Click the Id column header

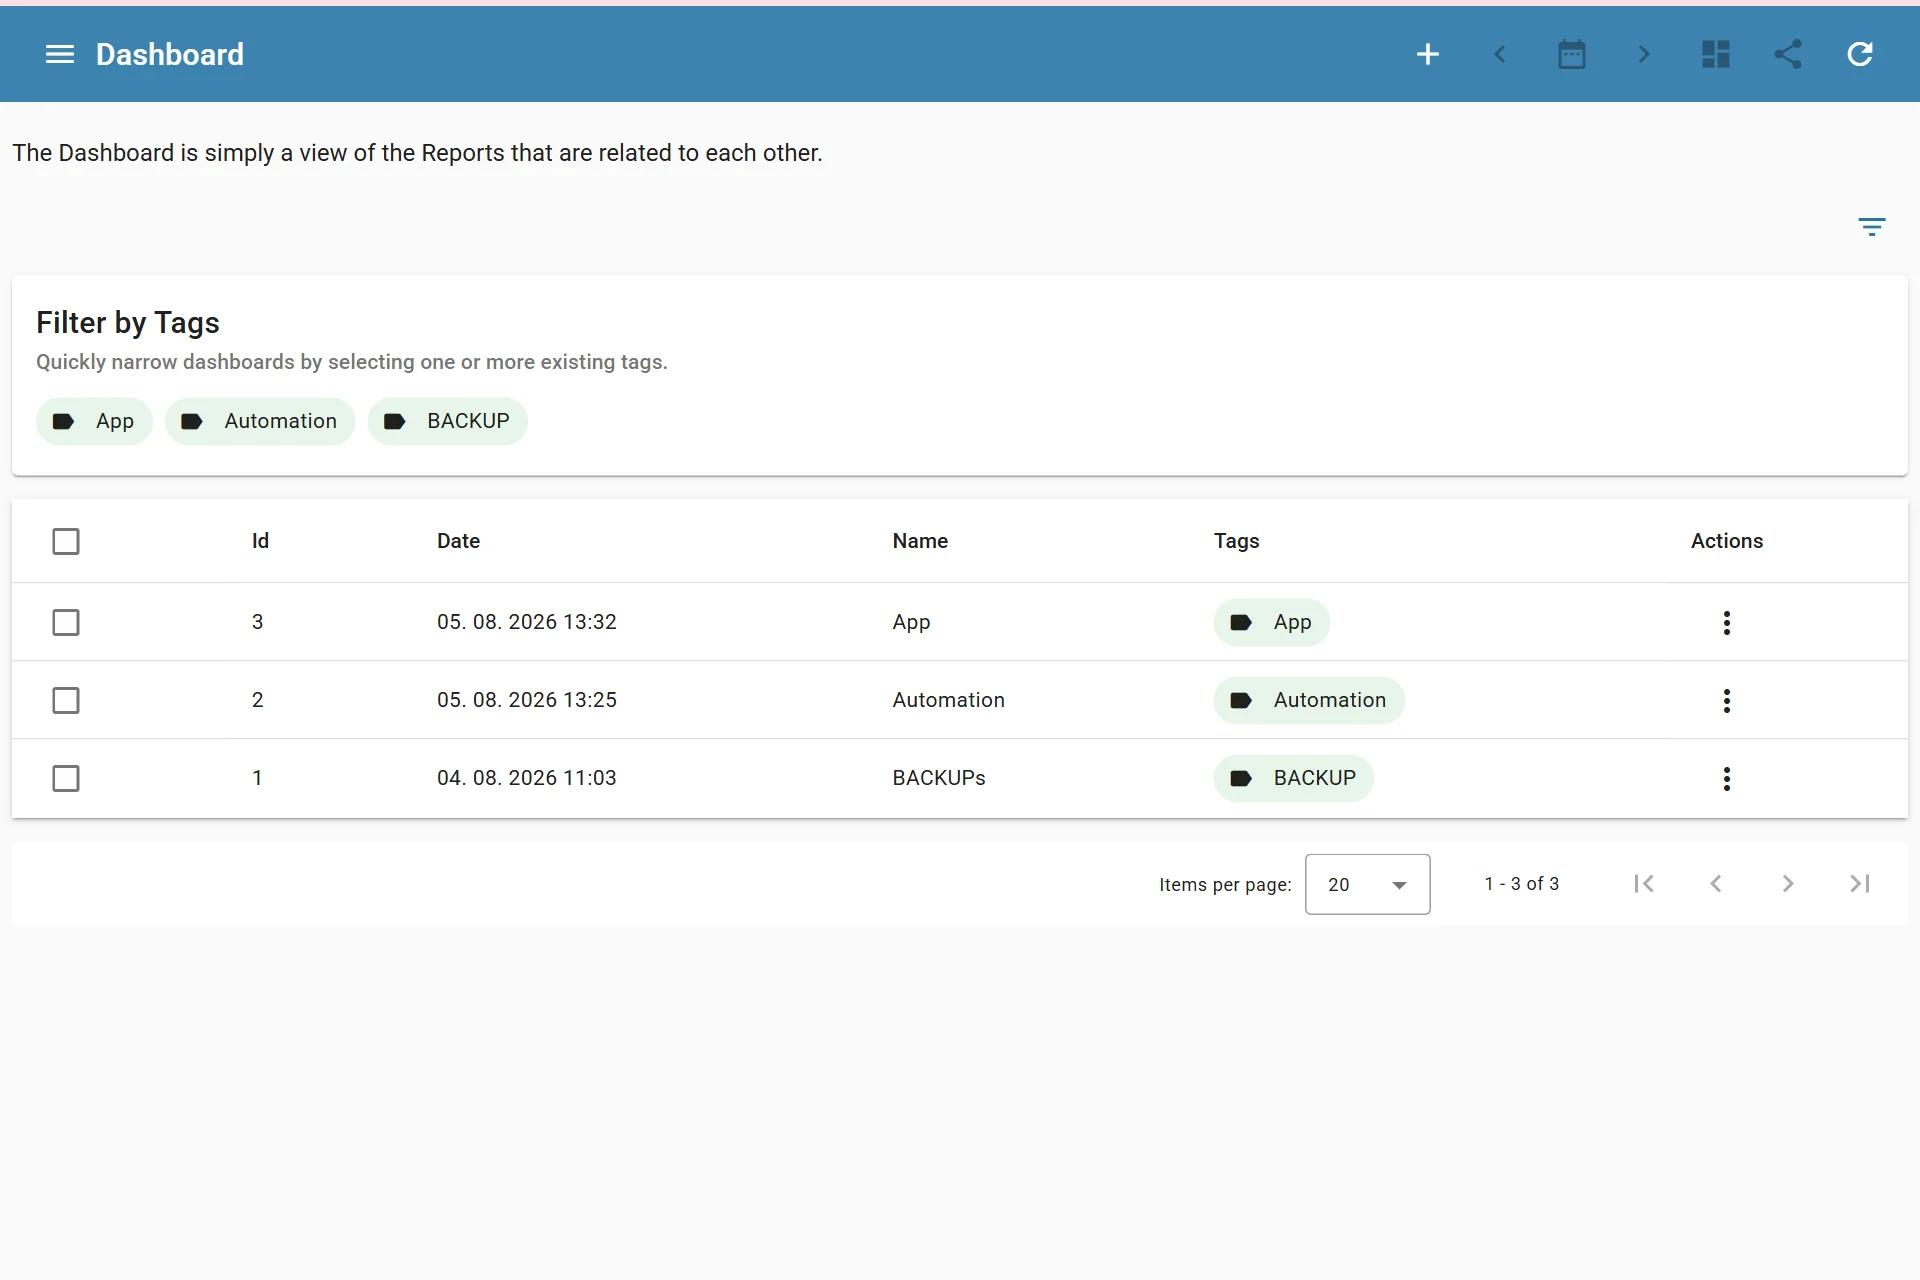260,541
